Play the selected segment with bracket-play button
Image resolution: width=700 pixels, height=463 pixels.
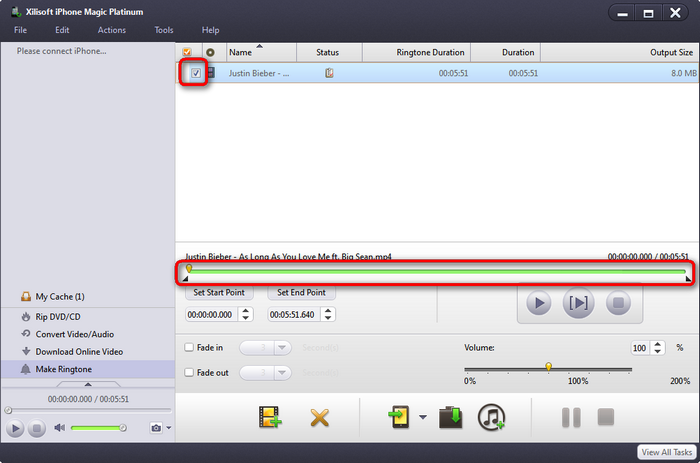(577, 302)
